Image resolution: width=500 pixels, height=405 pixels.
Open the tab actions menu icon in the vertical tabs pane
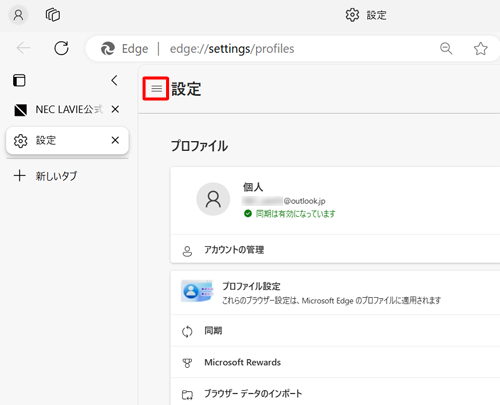click(x=19, y=80)
